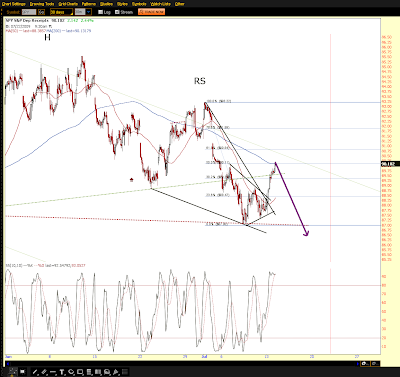Image resolution: width=400 pixels, height=377 pixels.
Task: Select the grid columns drawing tool
Action: (98, 372)
